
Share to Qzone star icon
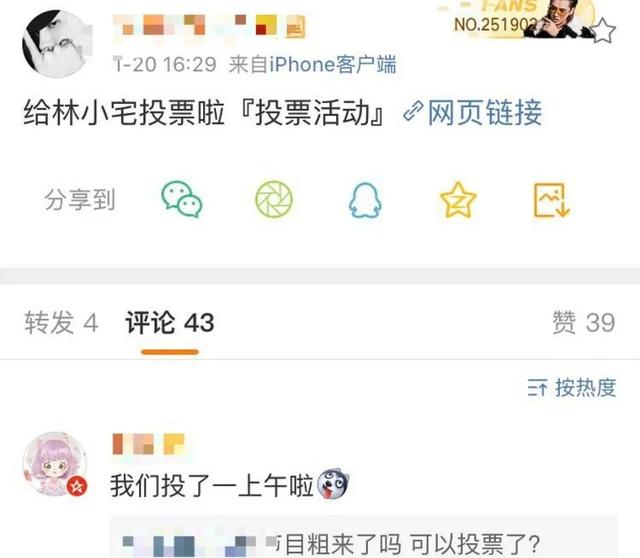coord(458,200)
